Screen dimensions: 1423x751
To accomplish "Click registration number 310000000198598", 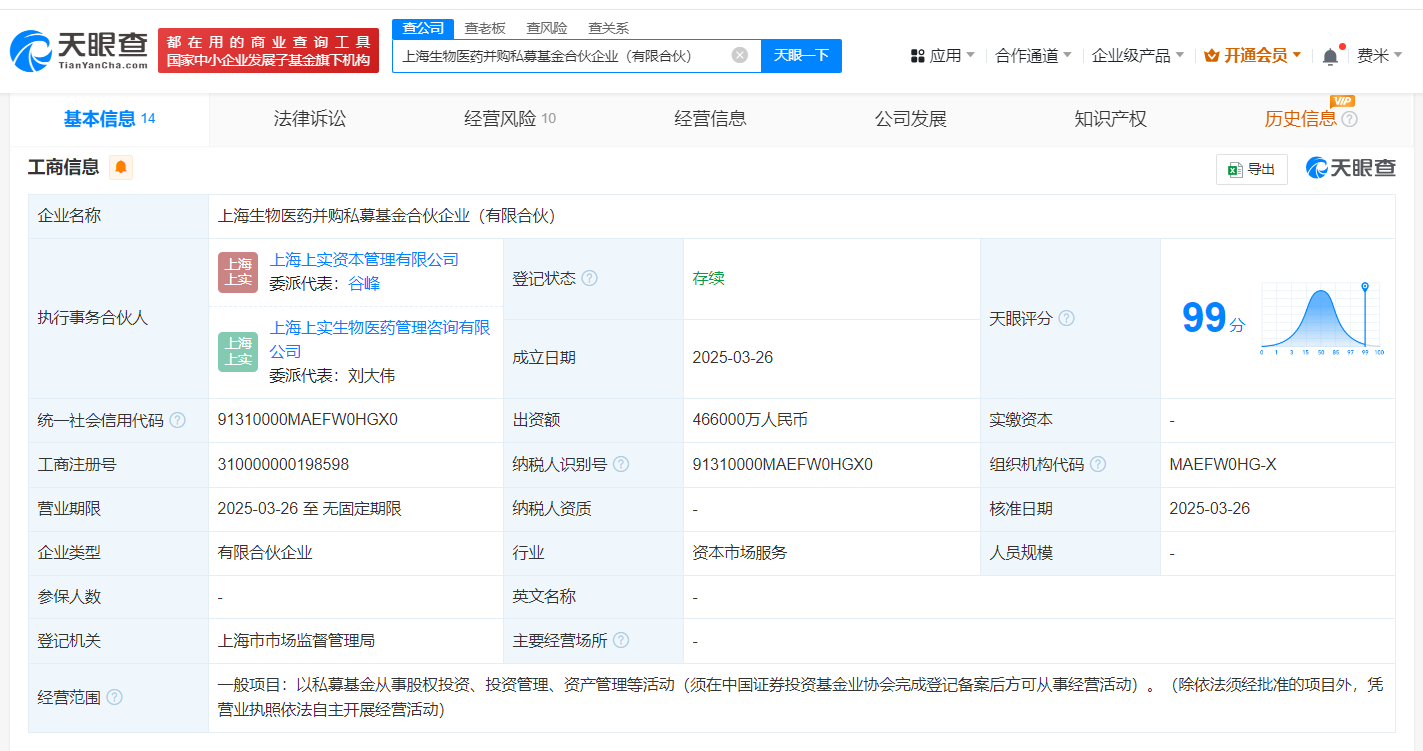I will 283,464.
